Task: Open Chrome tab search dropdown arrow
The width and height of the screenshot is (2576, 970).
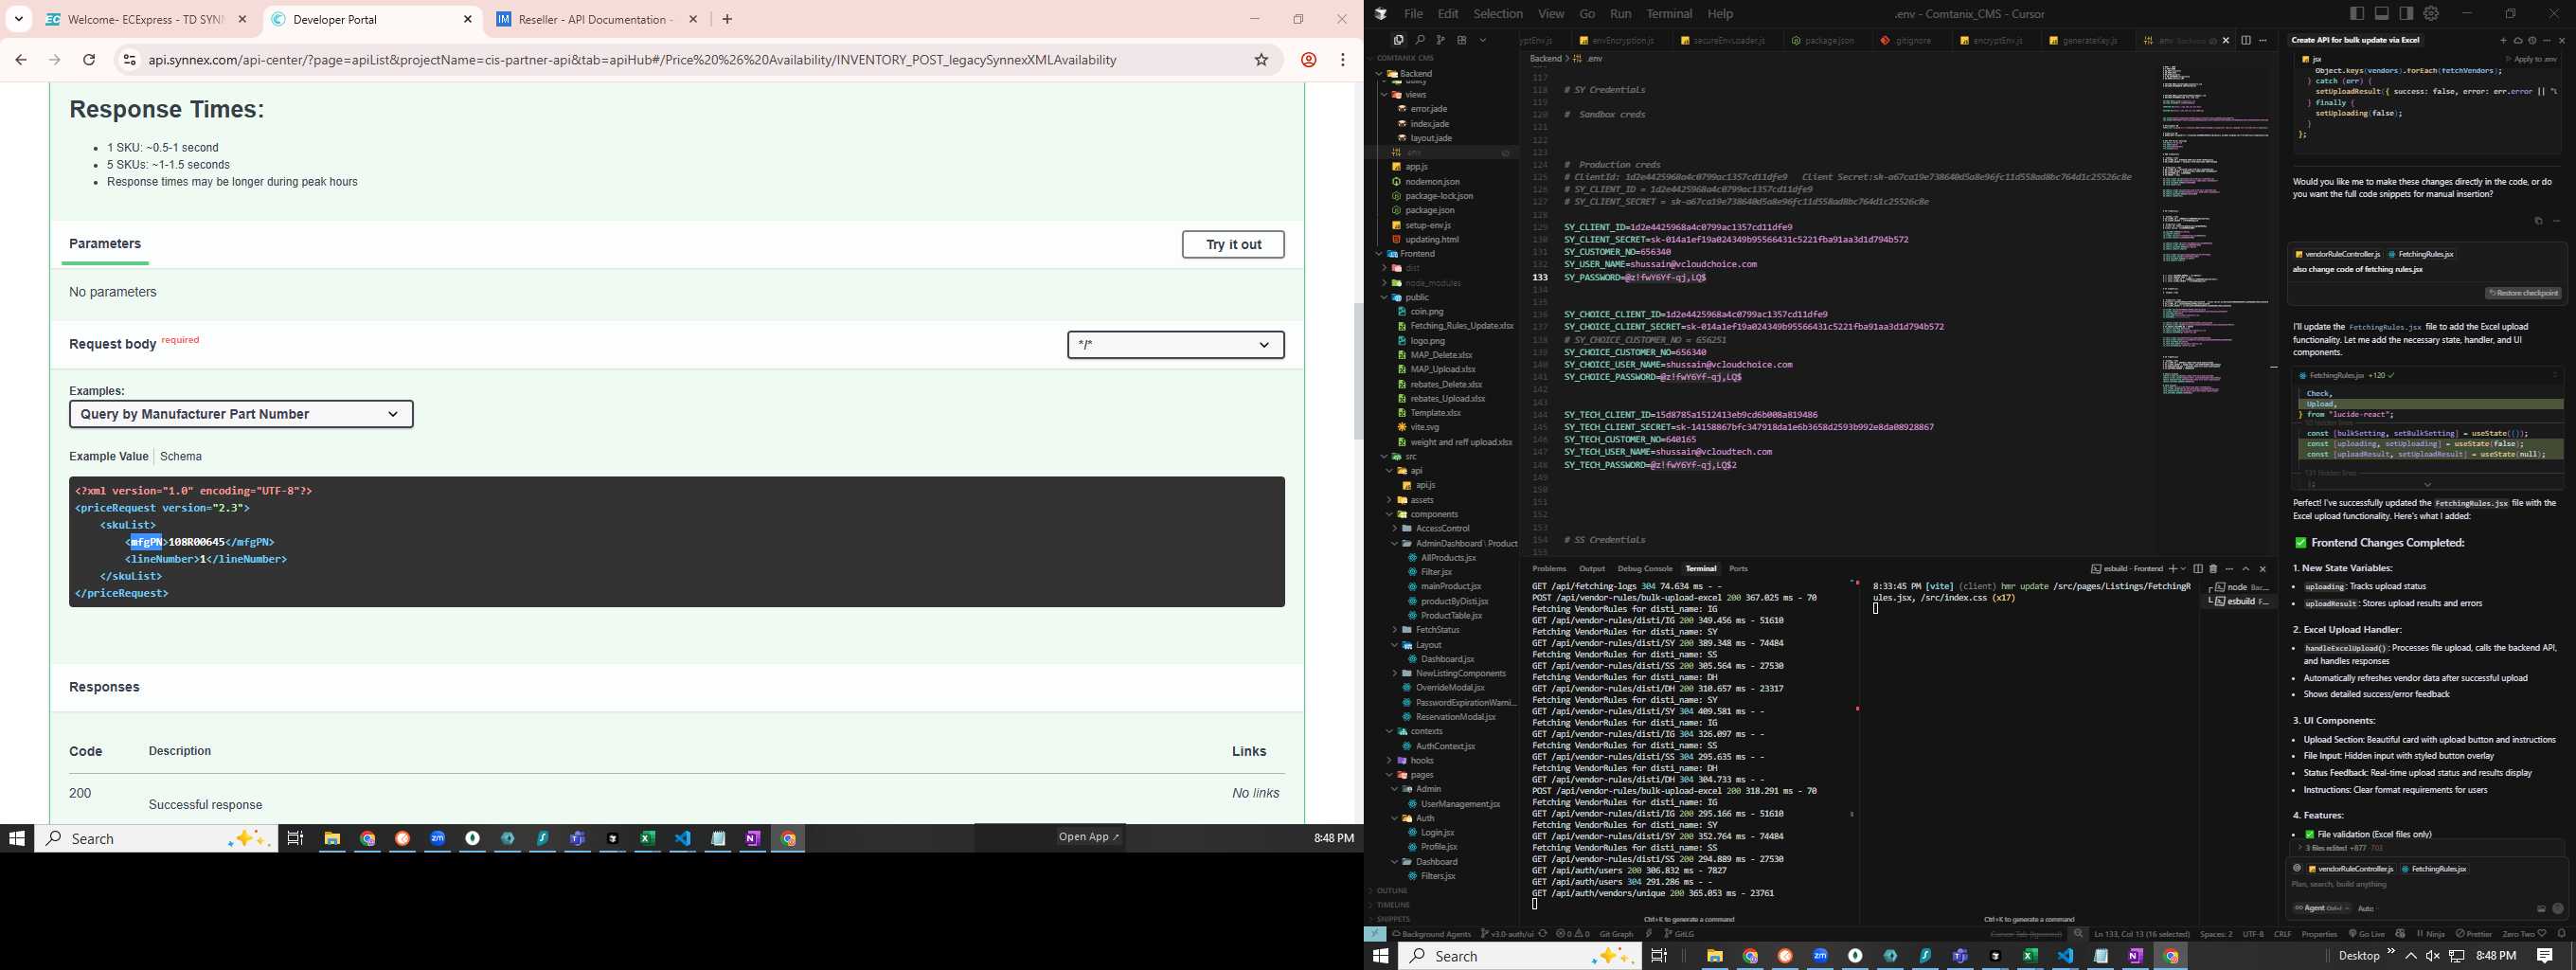Action: (19, 19)
